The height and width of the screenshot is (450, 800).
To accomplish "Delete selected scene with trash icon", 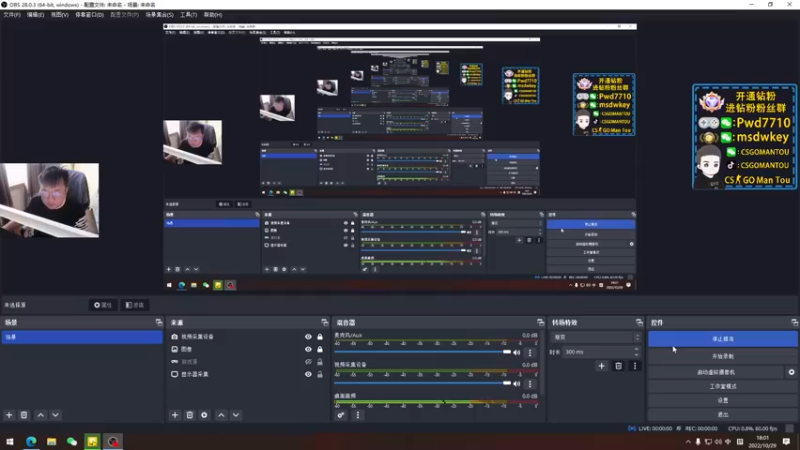I will click(24, 415).
